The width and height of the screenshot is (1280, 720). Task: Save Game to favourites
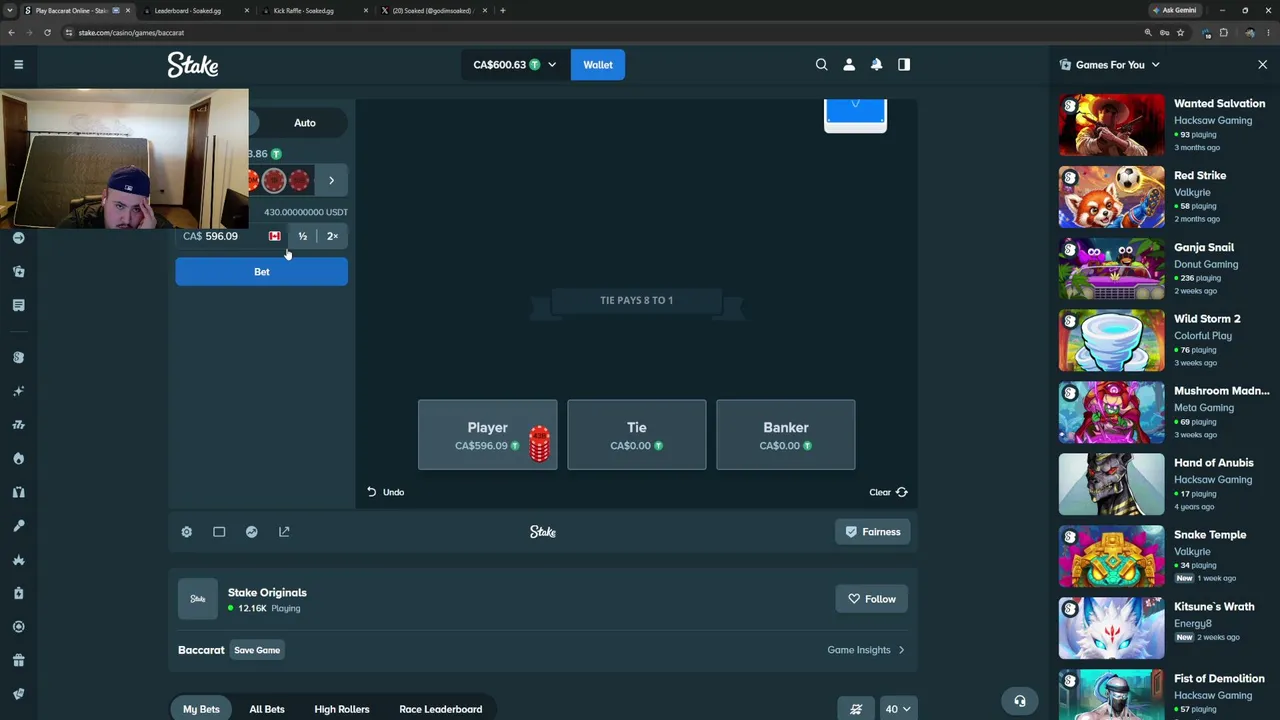coord(257,650)
